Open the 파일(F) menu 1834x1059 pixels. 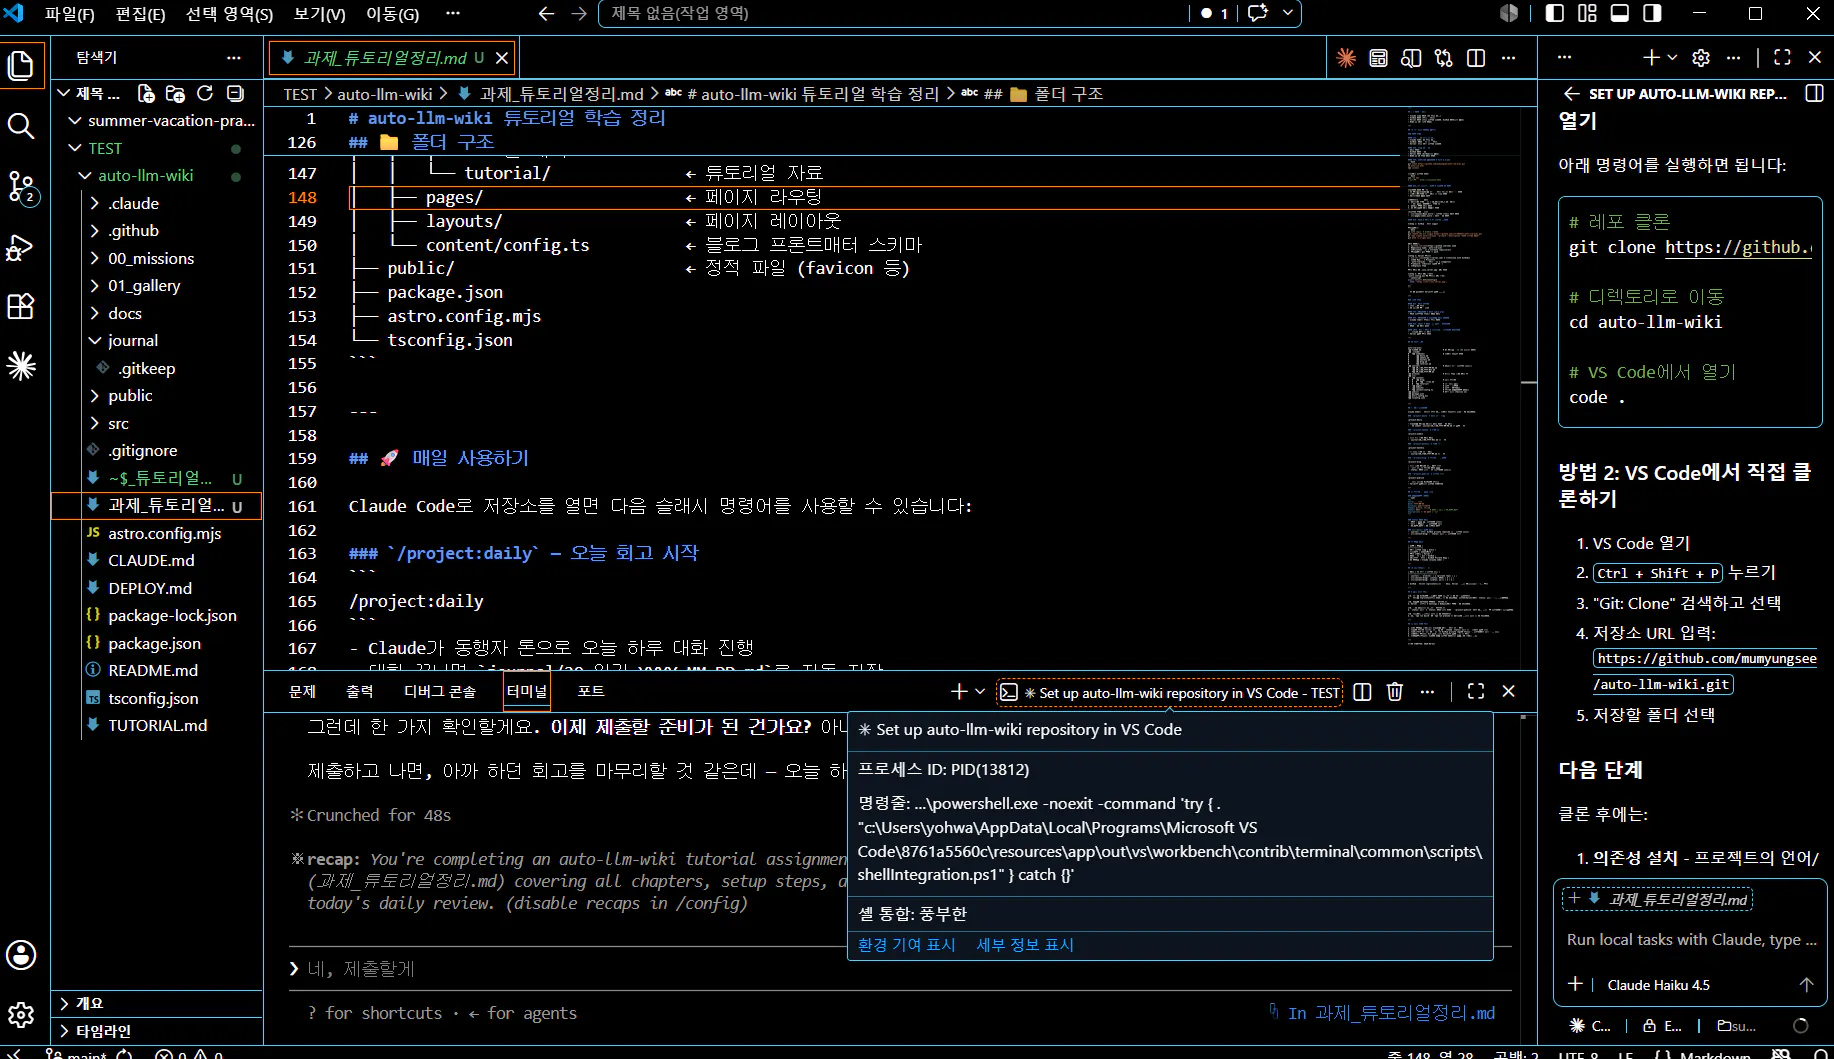(70, 14)
